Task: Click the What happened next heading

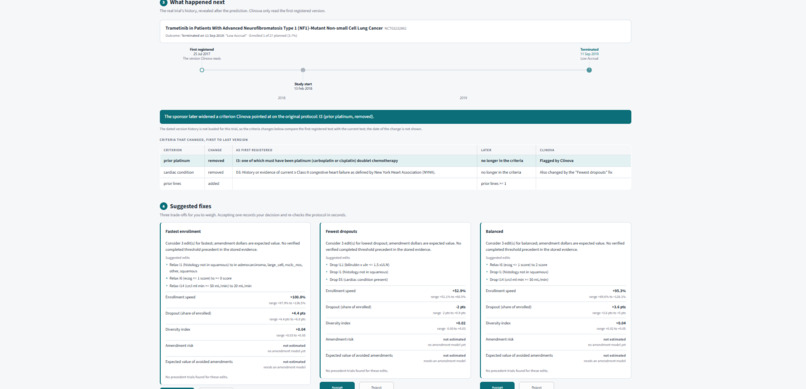Action: (x=197, y=3)
